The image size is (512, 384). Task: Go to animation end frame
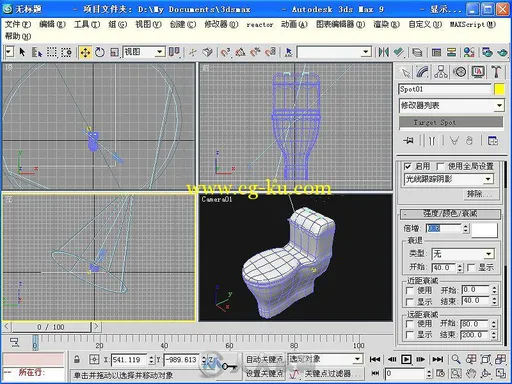pyautogui.click(x=438, y=359)
